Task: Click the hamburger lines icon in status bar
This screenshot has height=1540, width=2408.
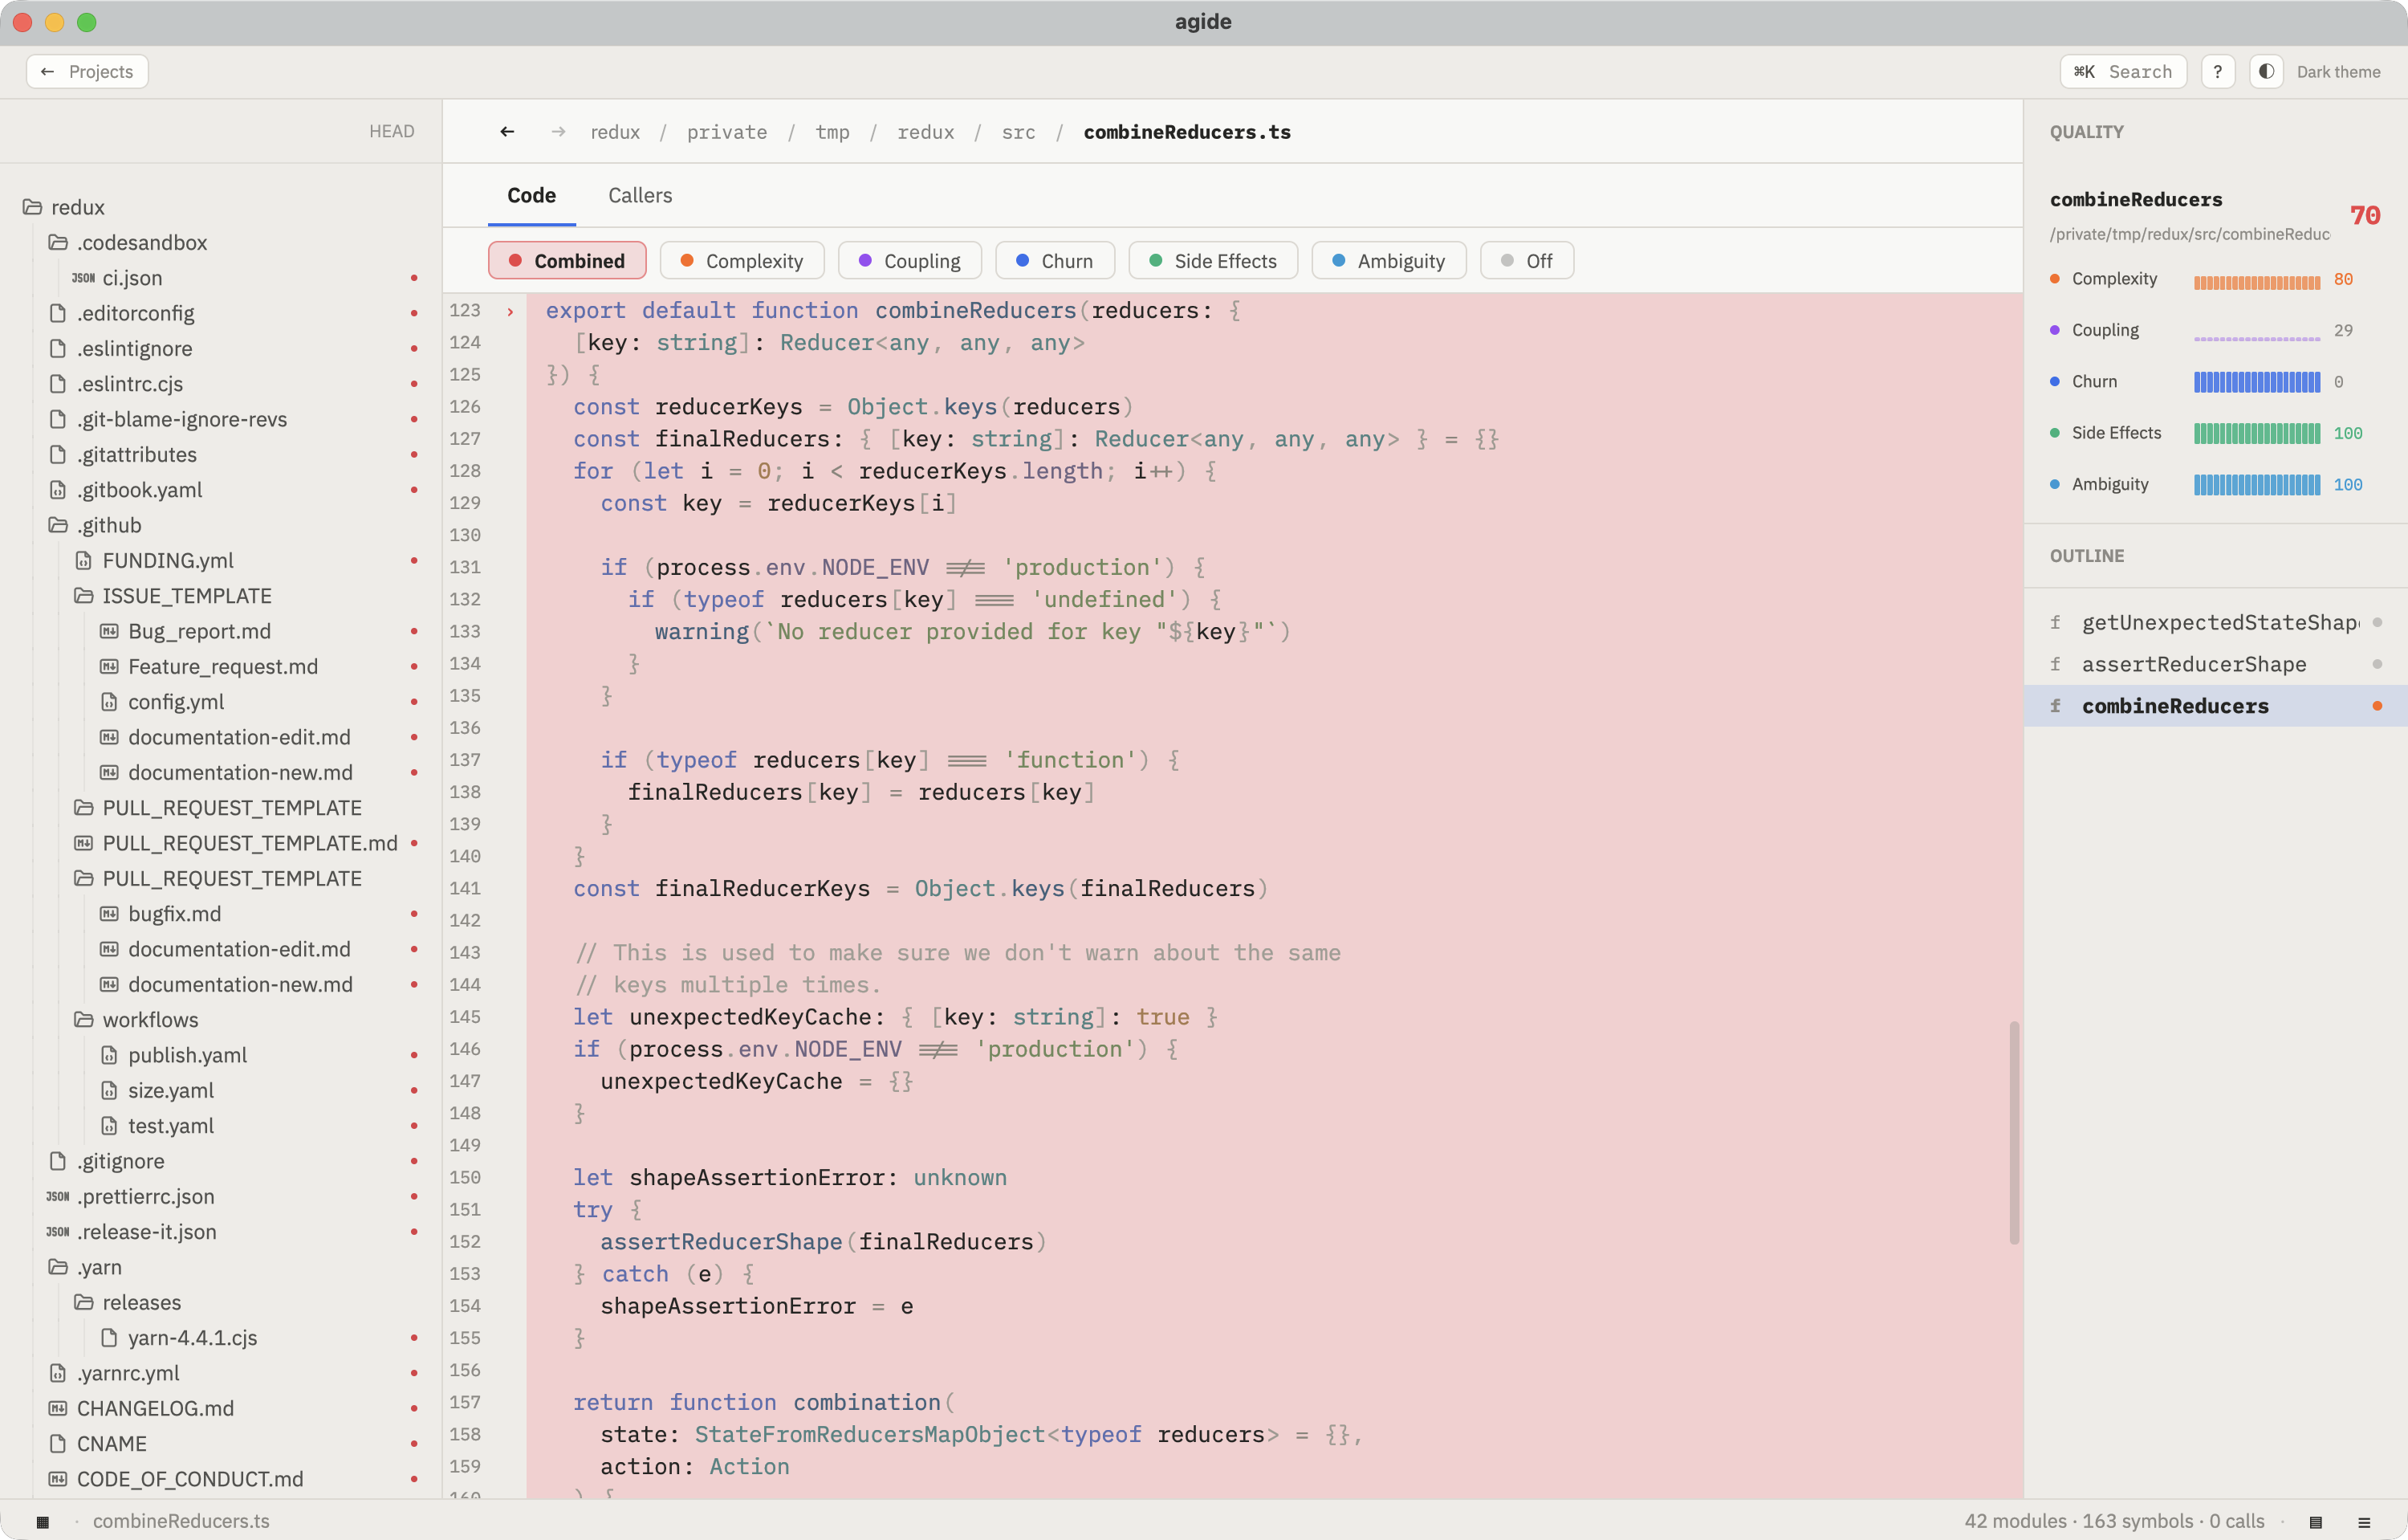Action: tap(2364, 1522)
